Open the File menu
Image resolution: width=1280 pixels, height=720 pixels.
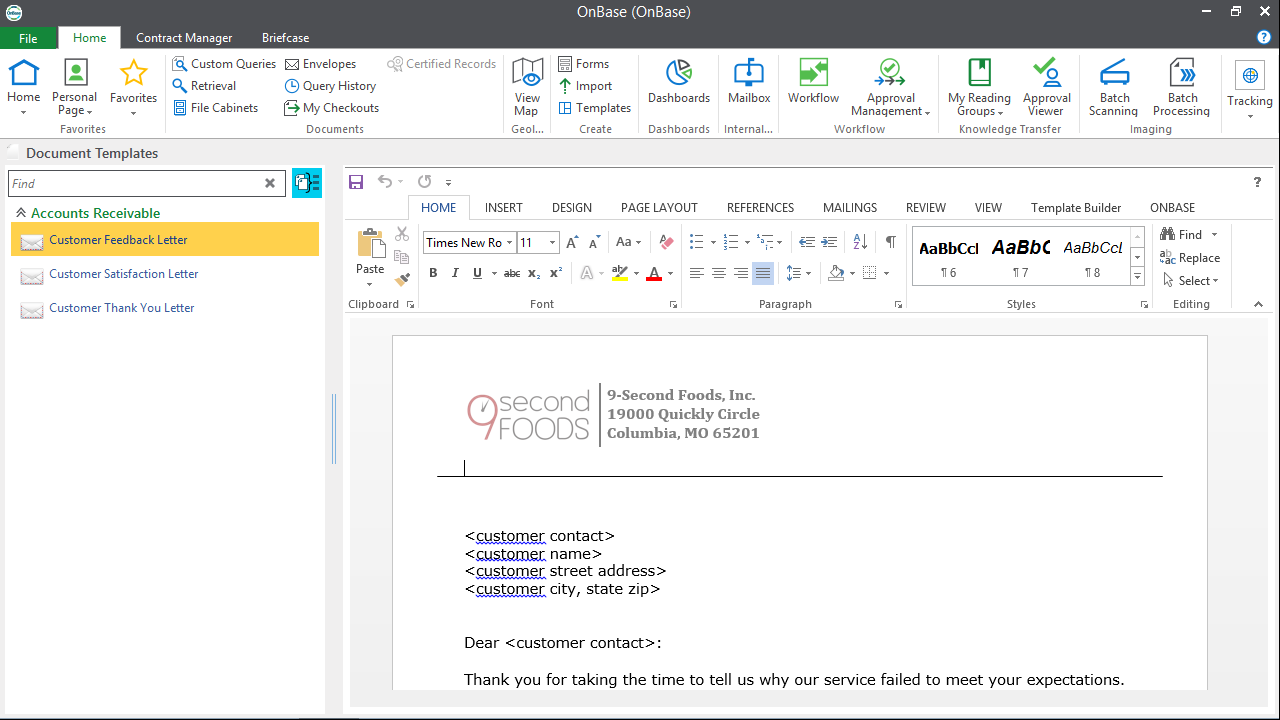coord(28,38)
